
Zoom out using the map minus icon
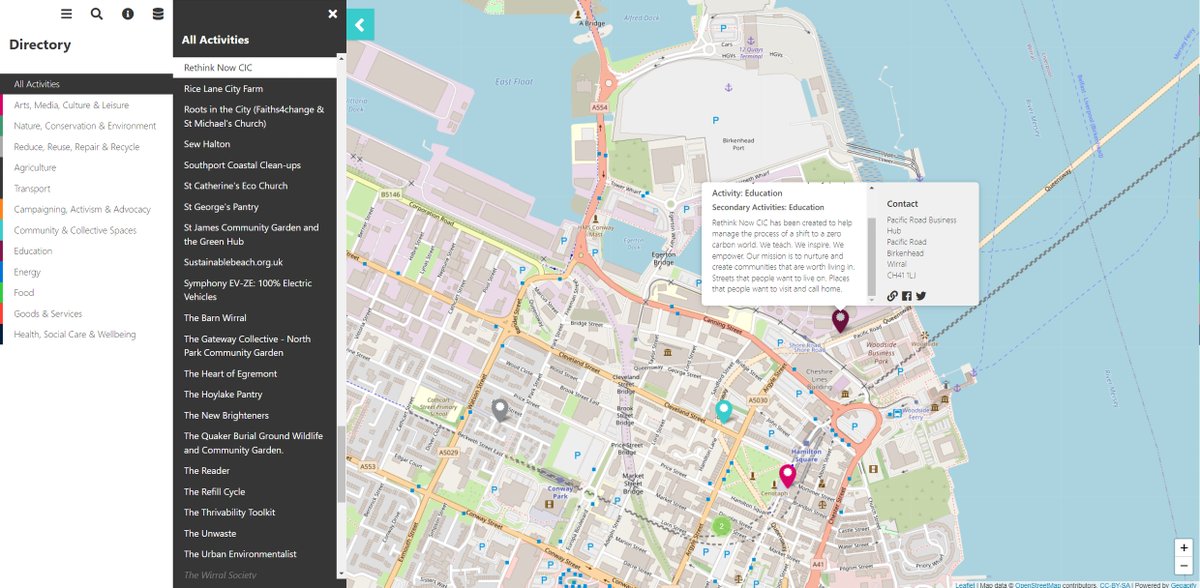[x=1184, y=566]
